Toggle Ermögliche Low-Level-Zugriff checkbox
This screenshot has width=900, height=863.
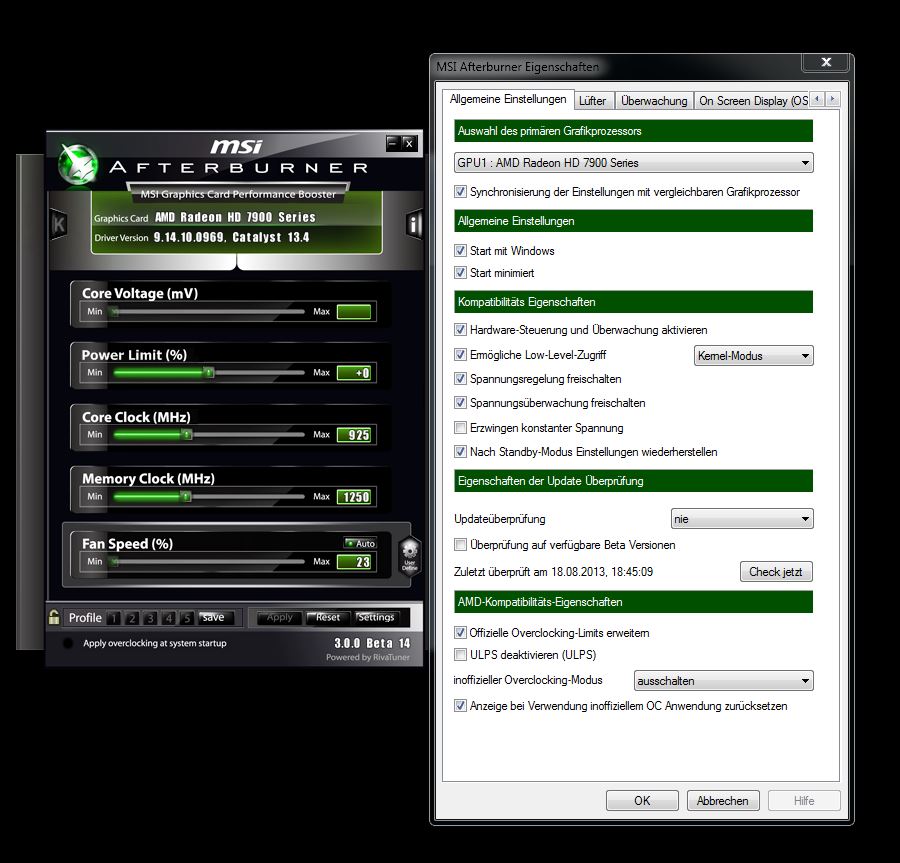[460, 355]
